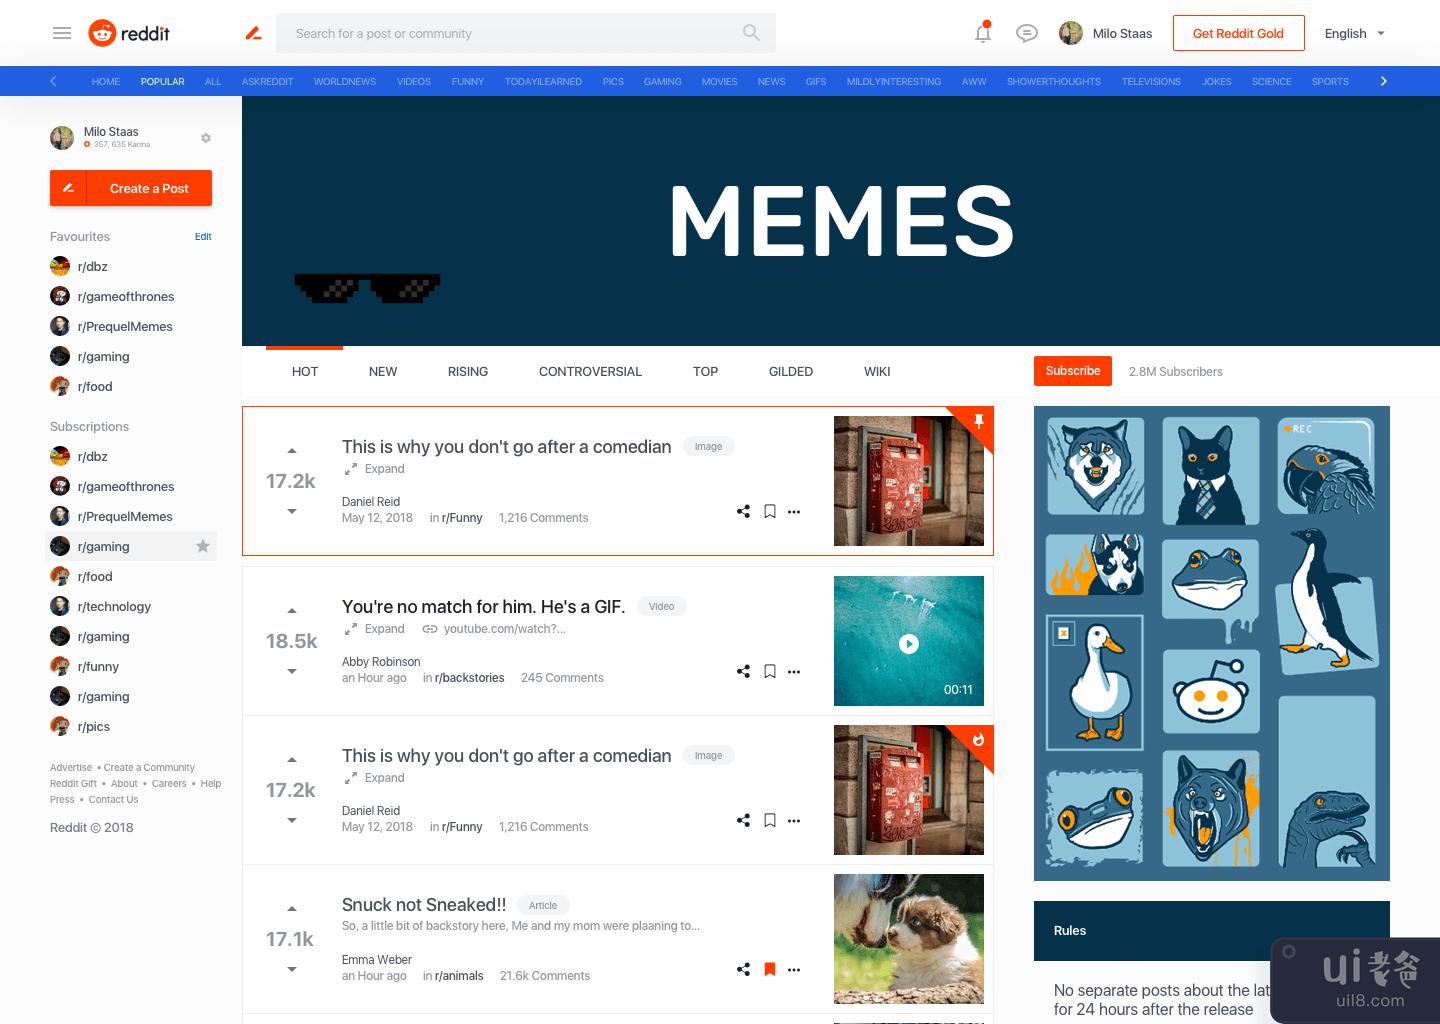Open r/backstories community link
Image resolution: width=1440 pixels, height=1024 pixels.
point(470,678)
